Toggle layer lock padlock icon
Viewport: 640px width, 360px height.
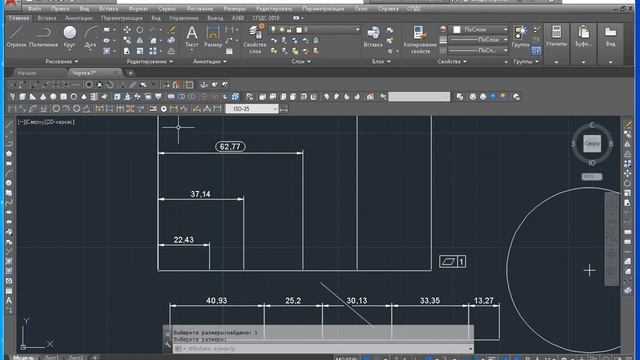pyautogui.click(x=289, y=29)
